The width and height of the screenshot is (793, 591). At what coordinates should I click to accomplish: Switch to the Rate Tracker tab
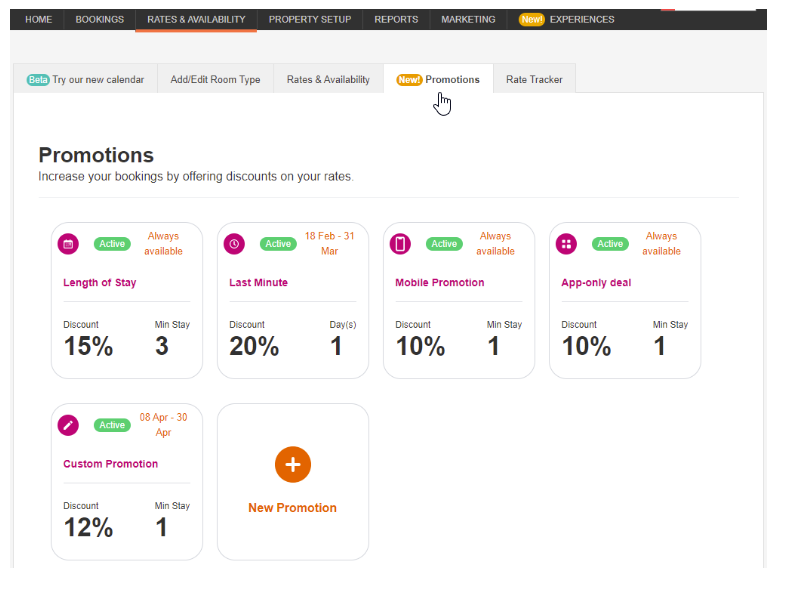(534, 79)
